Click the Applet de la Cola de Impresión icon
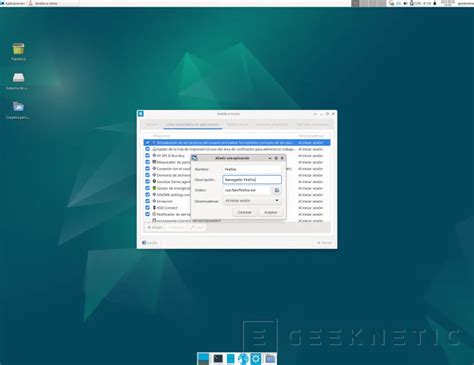Viewport: 474px width, 365px height. (x=154, y=149)
